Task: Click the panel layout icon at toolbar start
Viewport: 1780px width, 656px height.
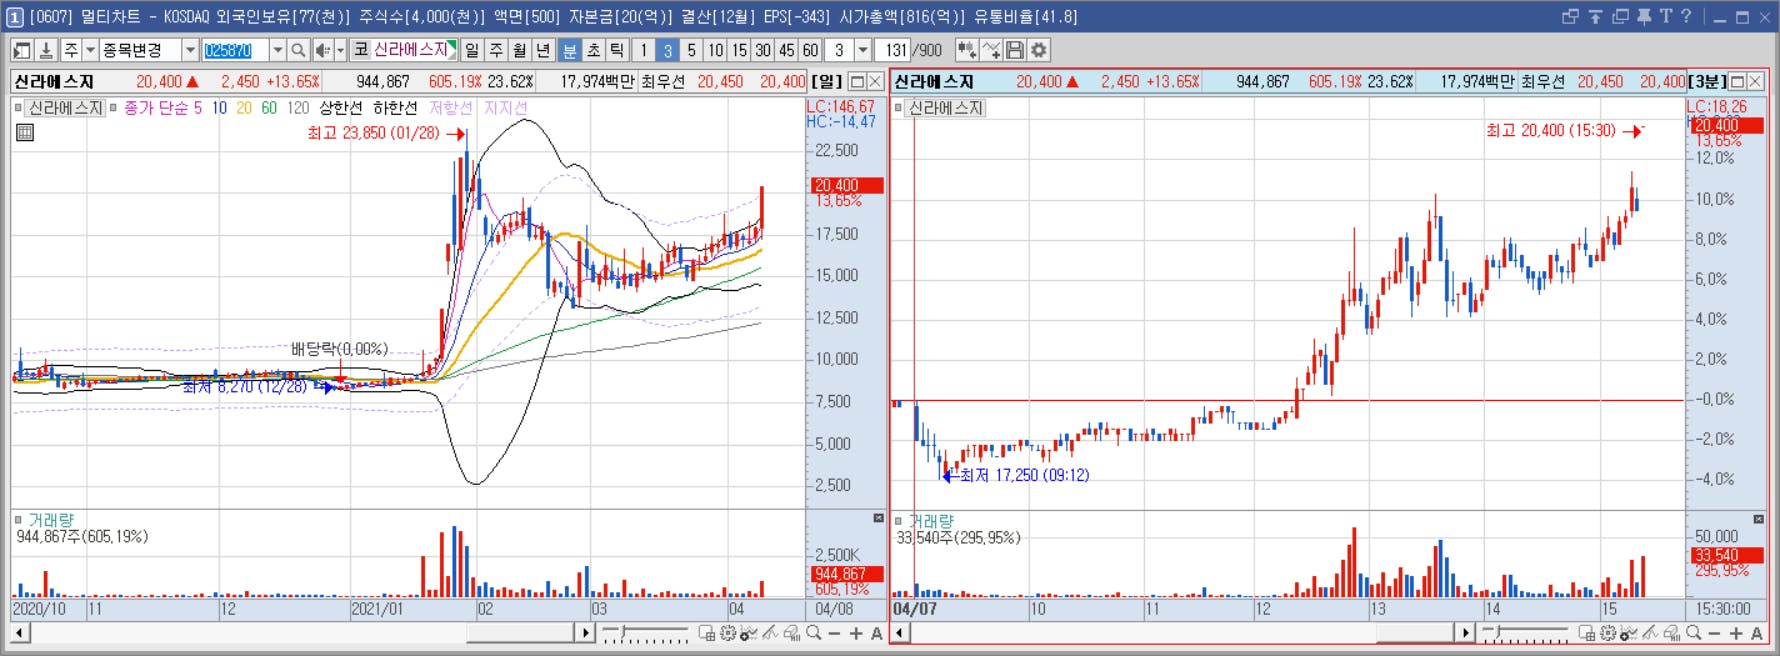Action: point(22,50)
